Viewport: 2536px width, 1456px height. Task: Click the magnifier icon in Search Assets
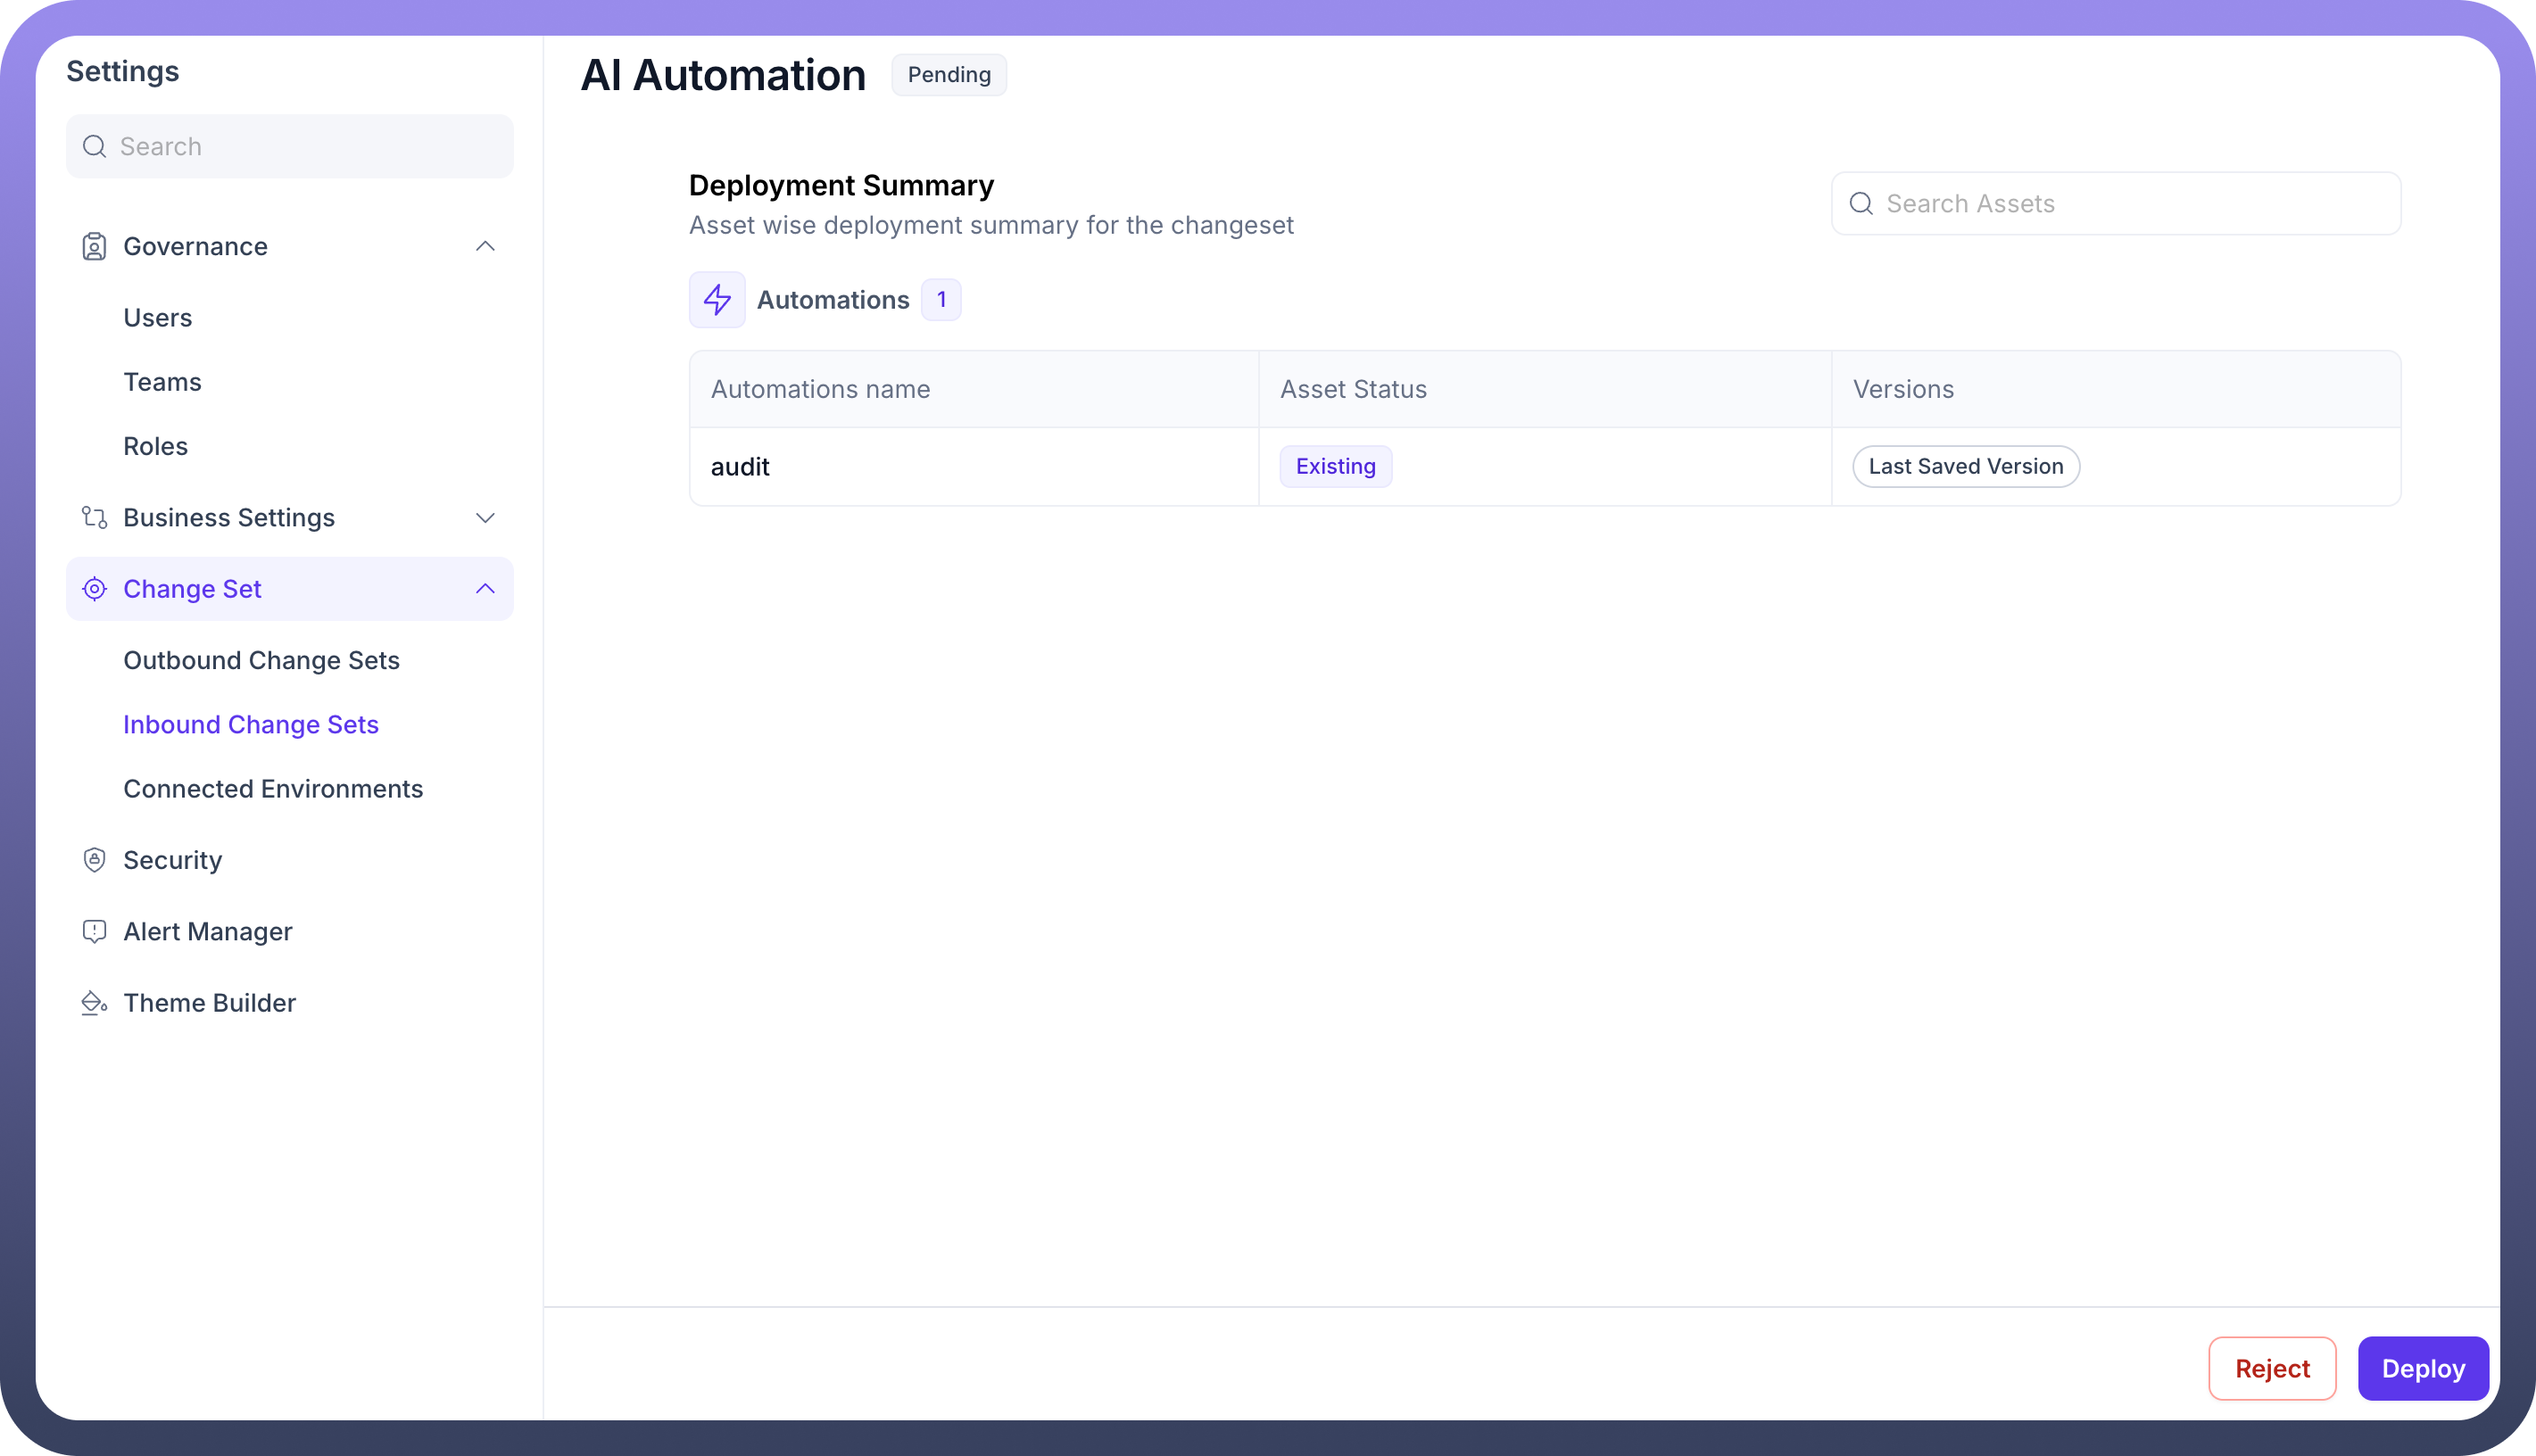point(1861,204)
